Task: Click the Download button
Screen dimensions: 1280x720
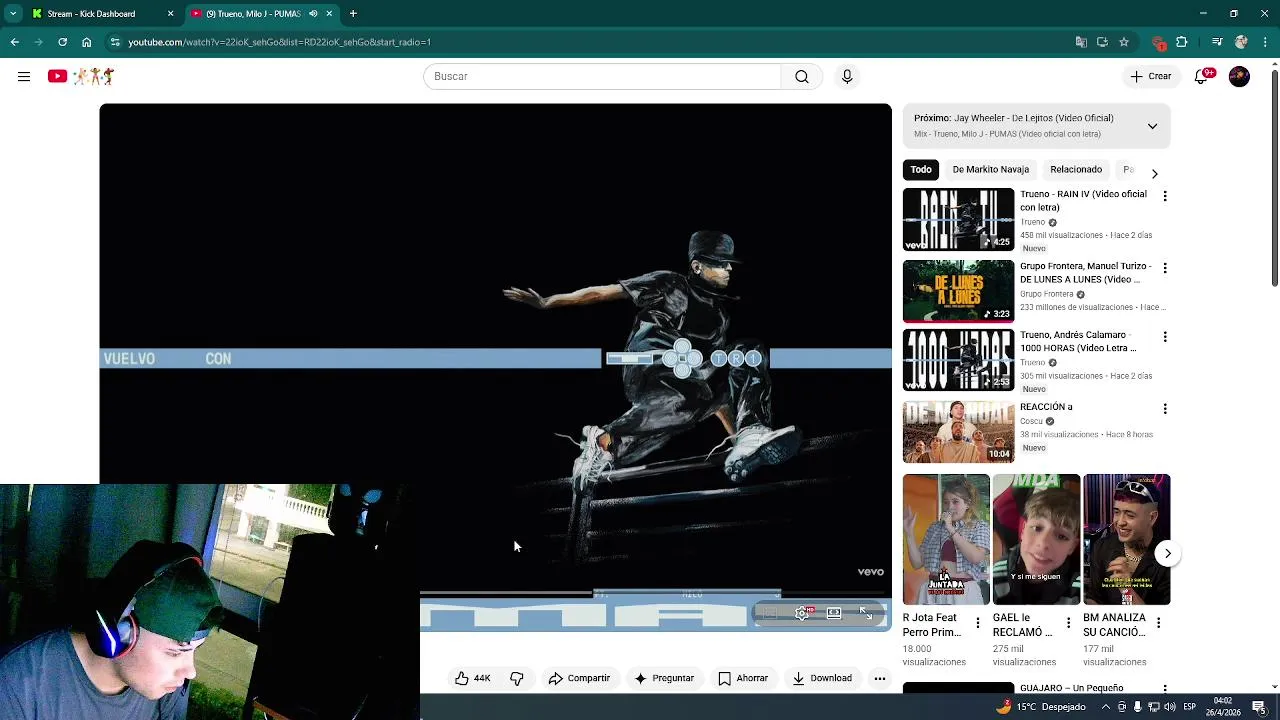Action: click(822, 678)
